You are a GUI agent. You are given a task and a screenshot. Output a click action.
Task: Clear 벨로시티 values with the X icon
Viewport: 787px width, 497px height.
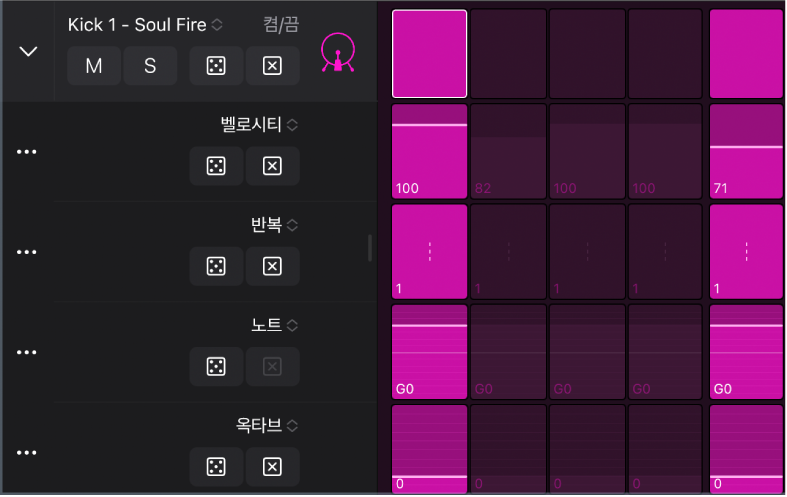(x=272, y=166)
